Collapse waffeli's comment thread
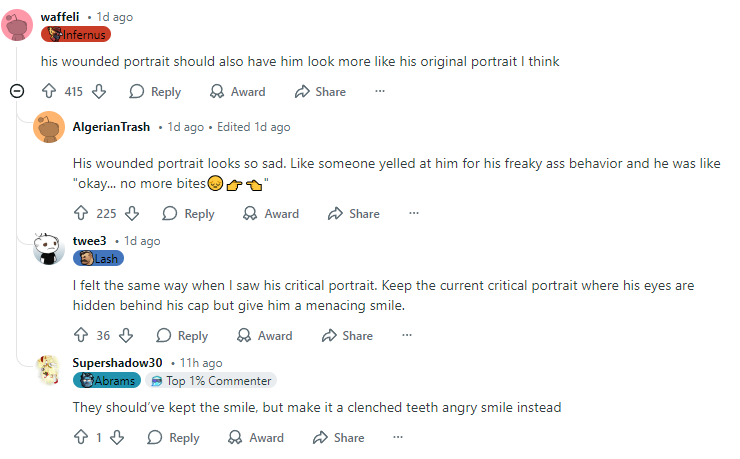The width and height of the screenshot is (740, 459). 16,92
